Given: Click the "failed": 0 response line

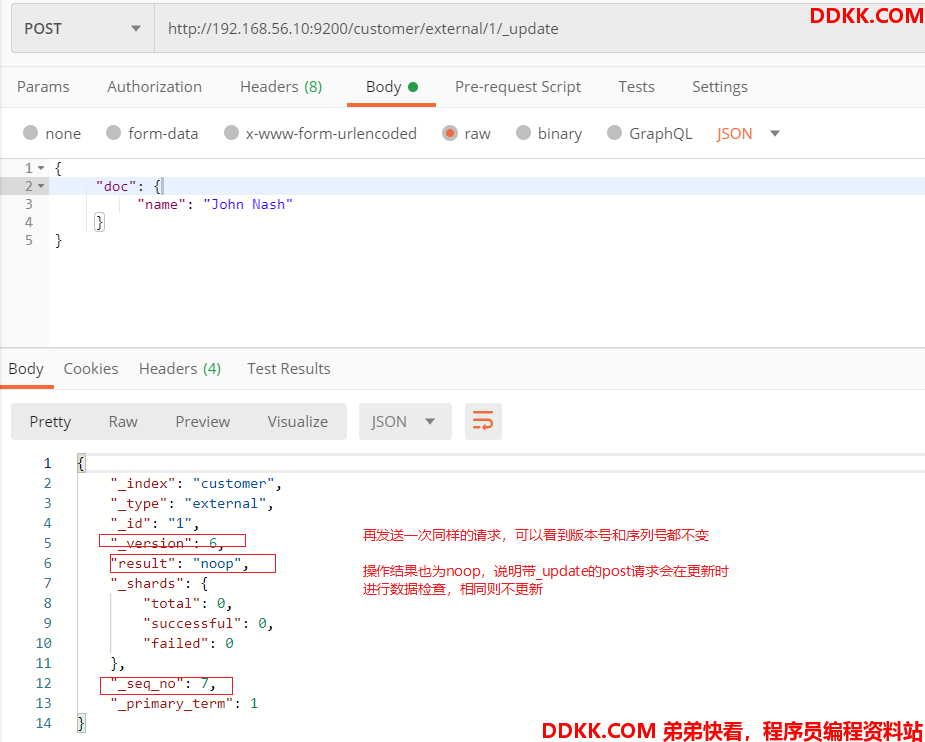Looking at the screenshot, I should [188, 643].
